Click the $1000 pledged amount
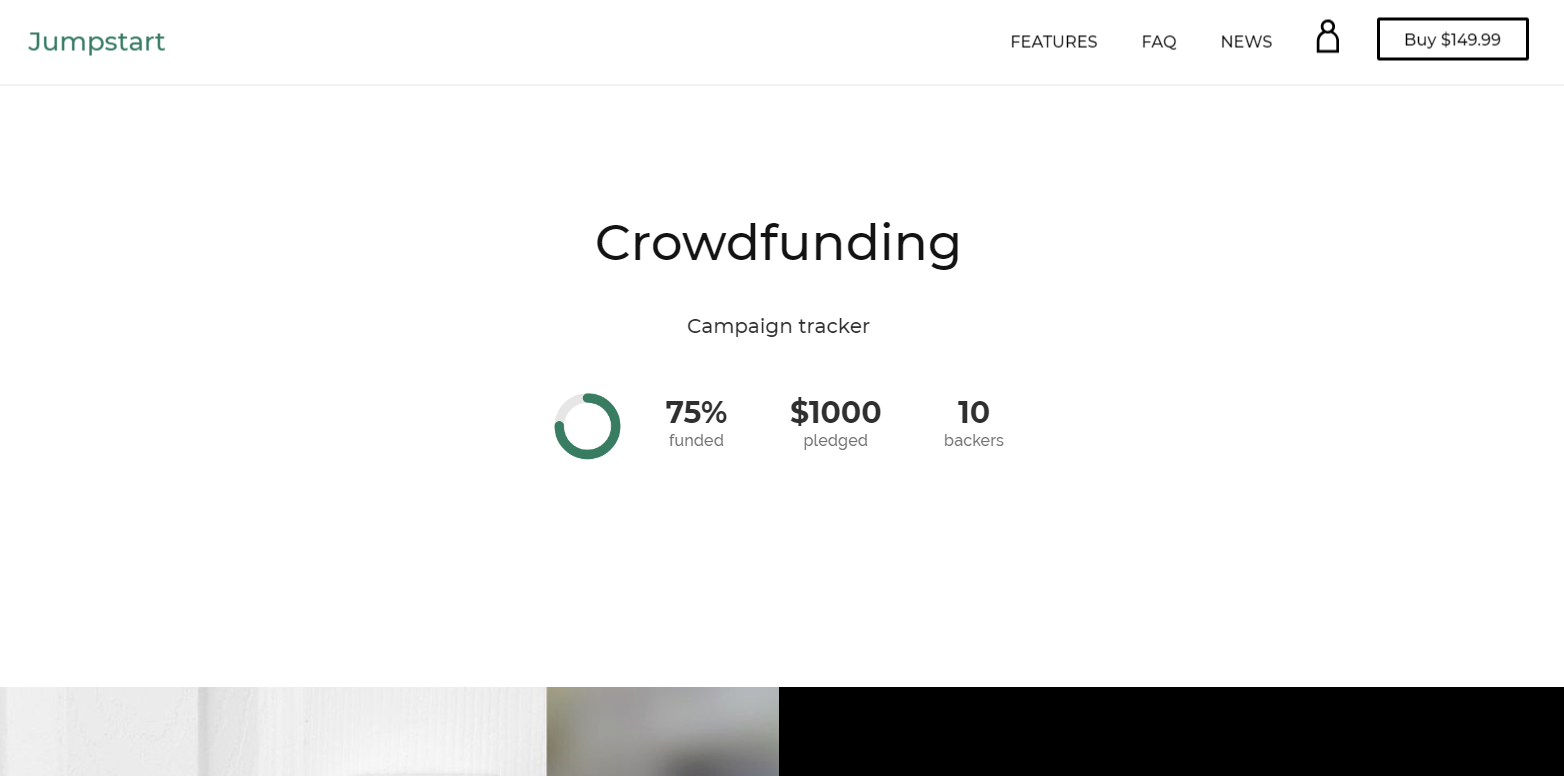The width and height of the screenshot is (1564, 776). point(835,412)
